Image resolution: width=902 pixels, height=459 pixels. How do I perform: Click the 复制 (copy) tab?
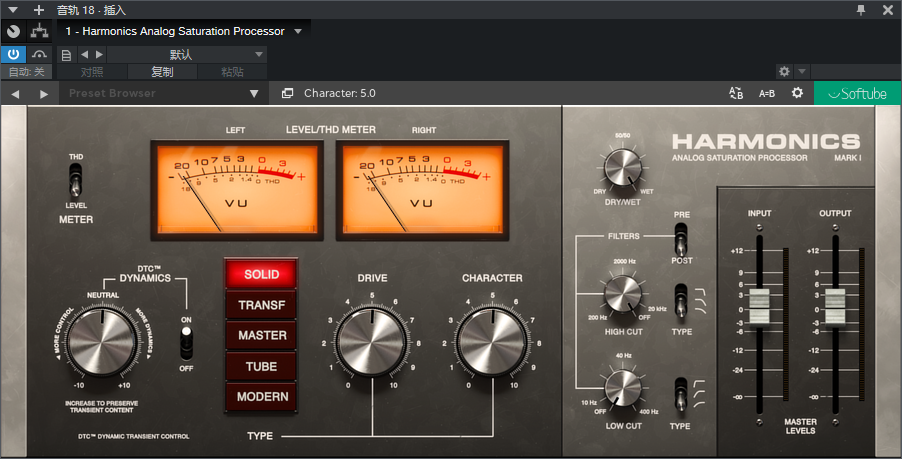(x=162, y=72)
